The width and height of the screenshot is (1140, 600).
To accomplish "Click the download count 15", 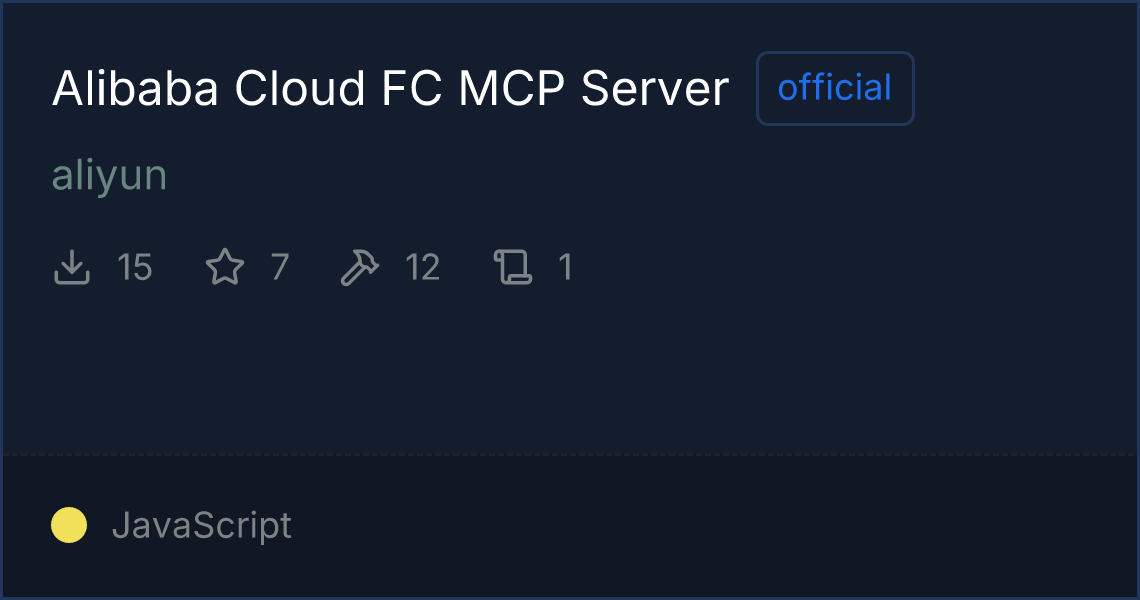I will tap(135, 268).
